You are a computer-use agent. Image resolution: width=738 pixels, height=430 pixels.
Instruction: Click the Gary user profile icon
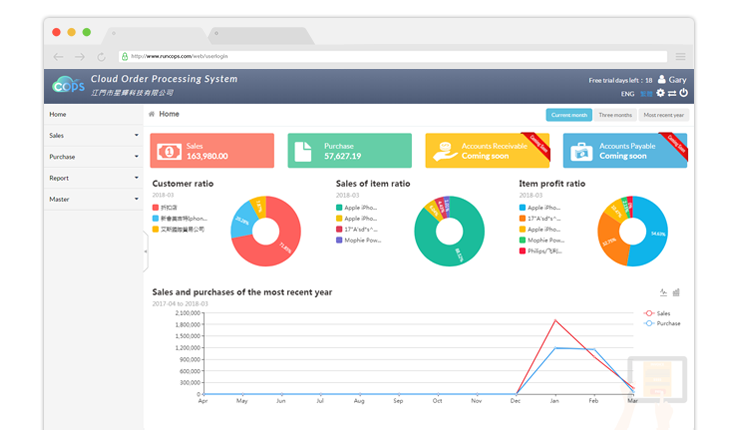coord(662,79)
